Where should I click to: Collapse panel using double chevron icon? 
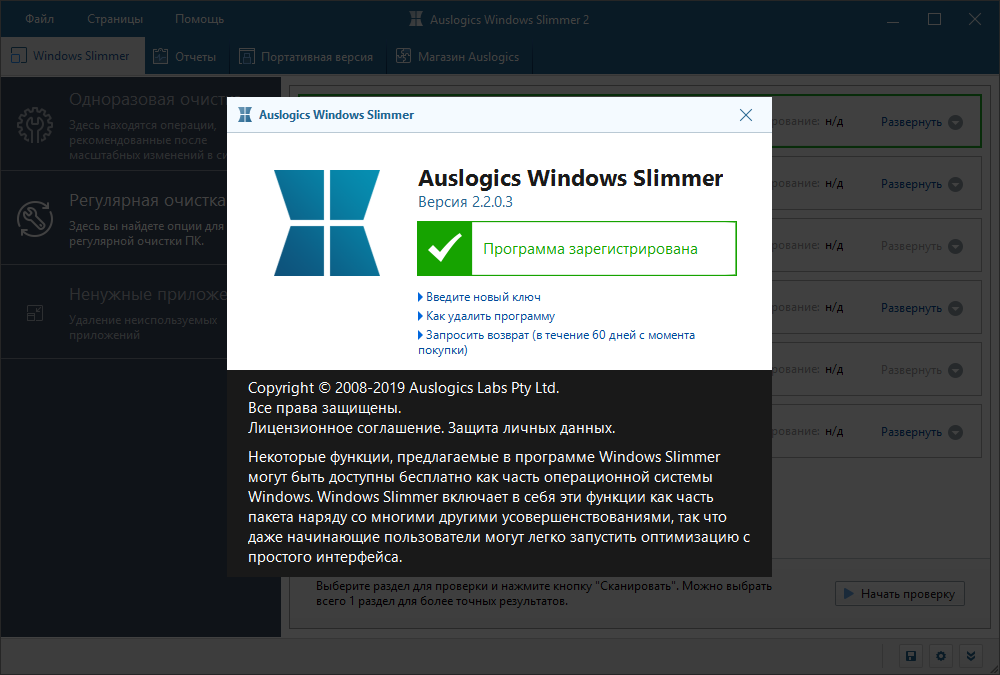tap(970, 656)
